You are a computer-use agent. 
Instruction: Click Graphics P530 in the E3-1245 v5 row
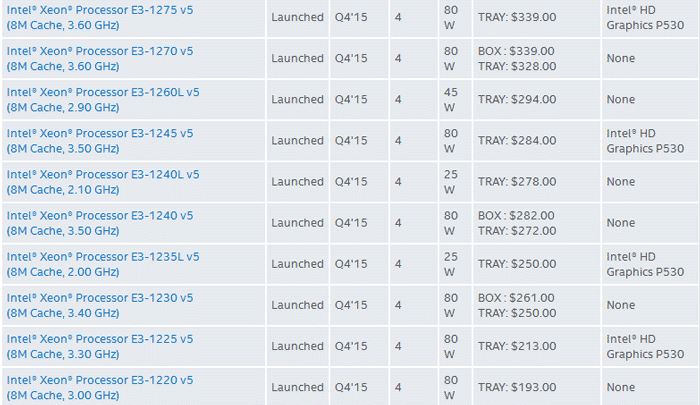coord(645,148)
